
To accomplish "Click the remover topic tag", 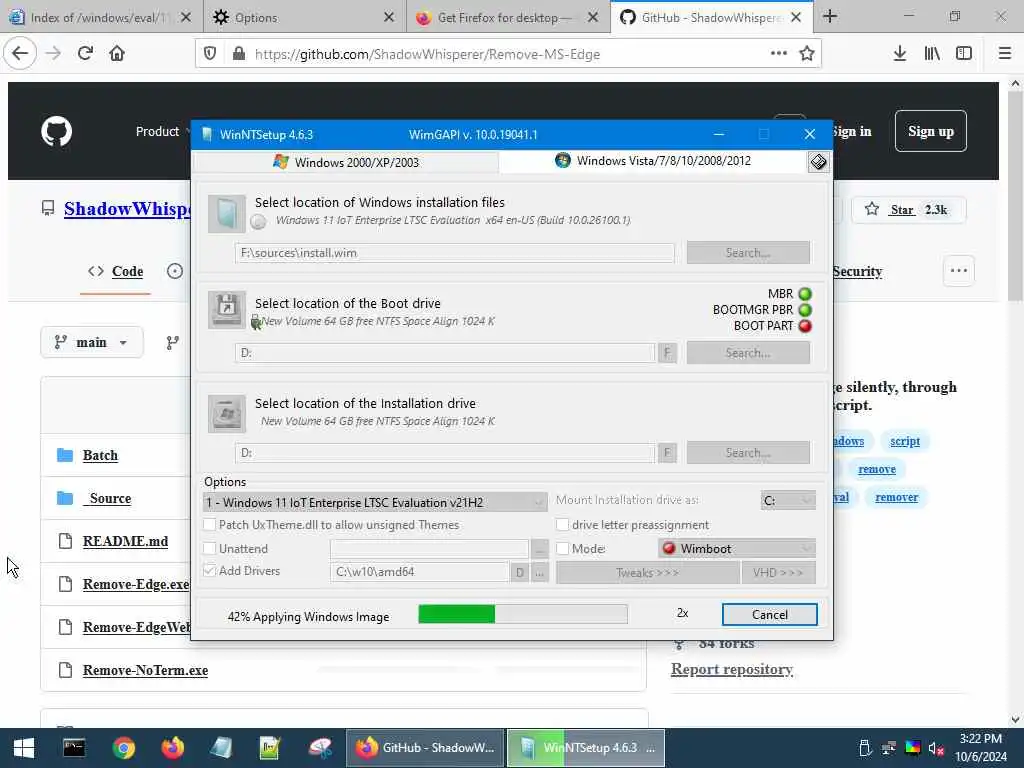I will coord(896,497).
